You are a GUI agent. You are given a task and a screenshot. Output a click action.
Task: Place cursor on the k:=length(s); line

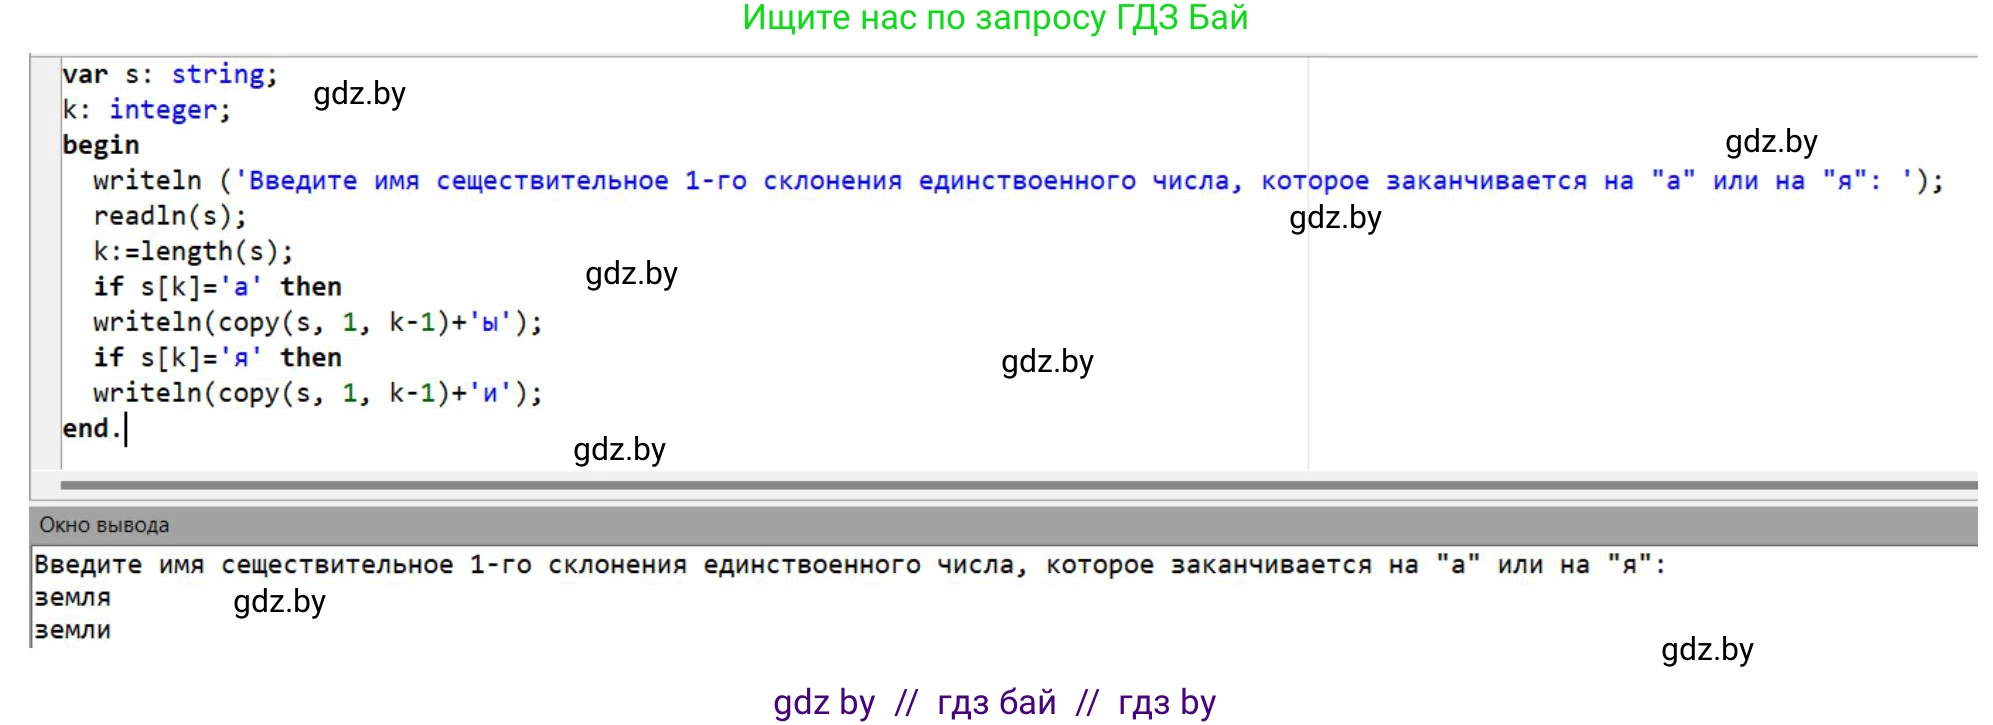[x=193, y=252]
